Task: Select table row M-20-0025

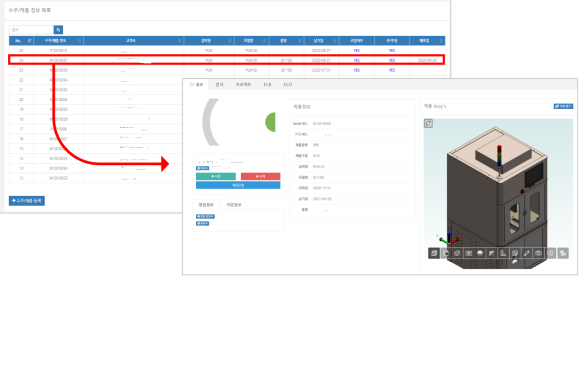Action: click(95, 158)
